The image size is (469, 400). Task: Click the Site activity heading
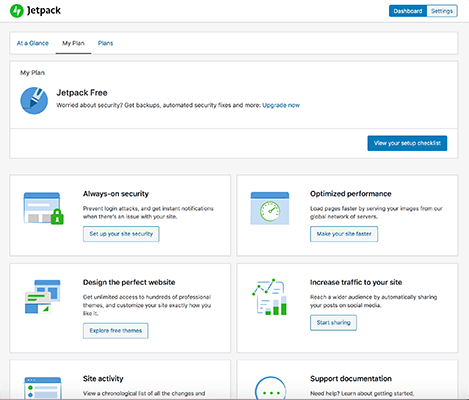pos(103,379)
